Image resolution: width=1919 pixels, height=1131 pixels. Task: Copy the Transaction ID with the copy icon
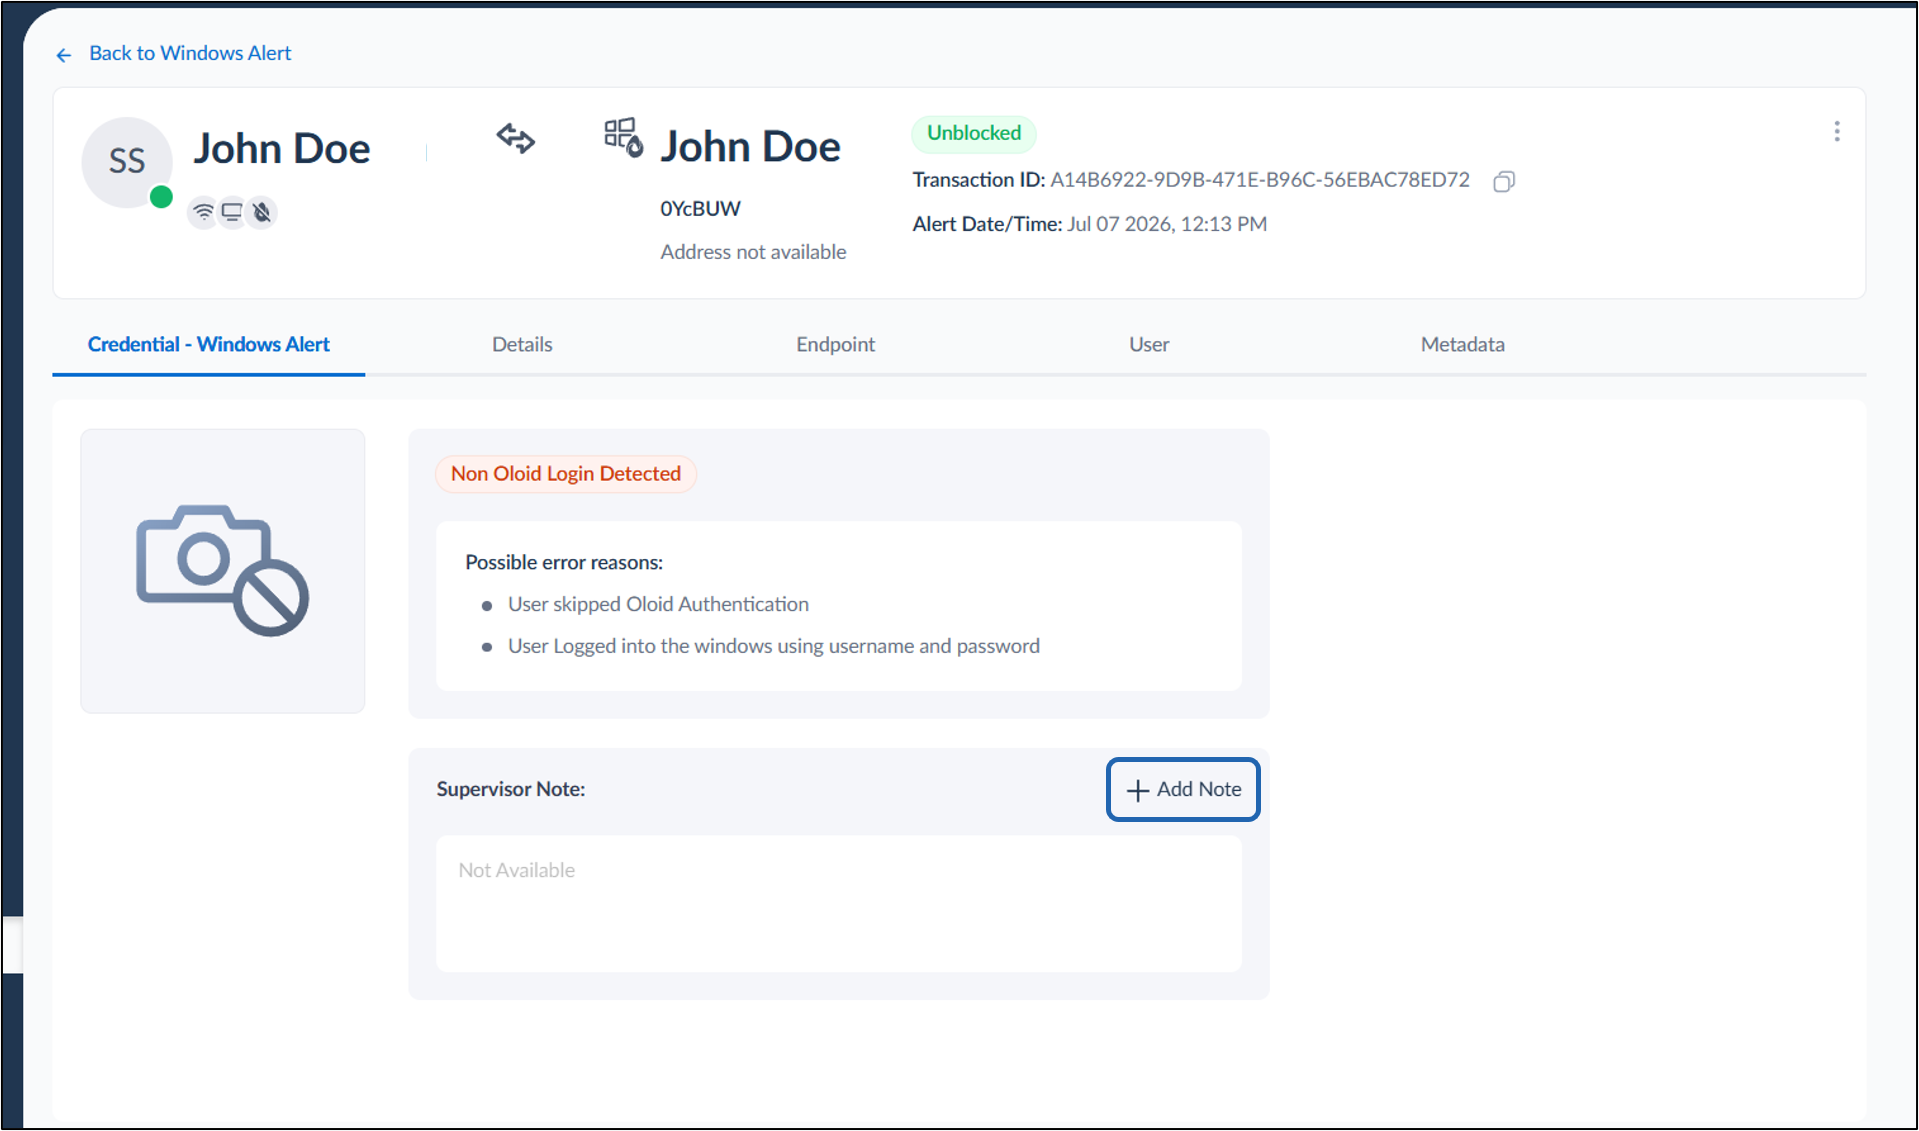(1503, 181)
